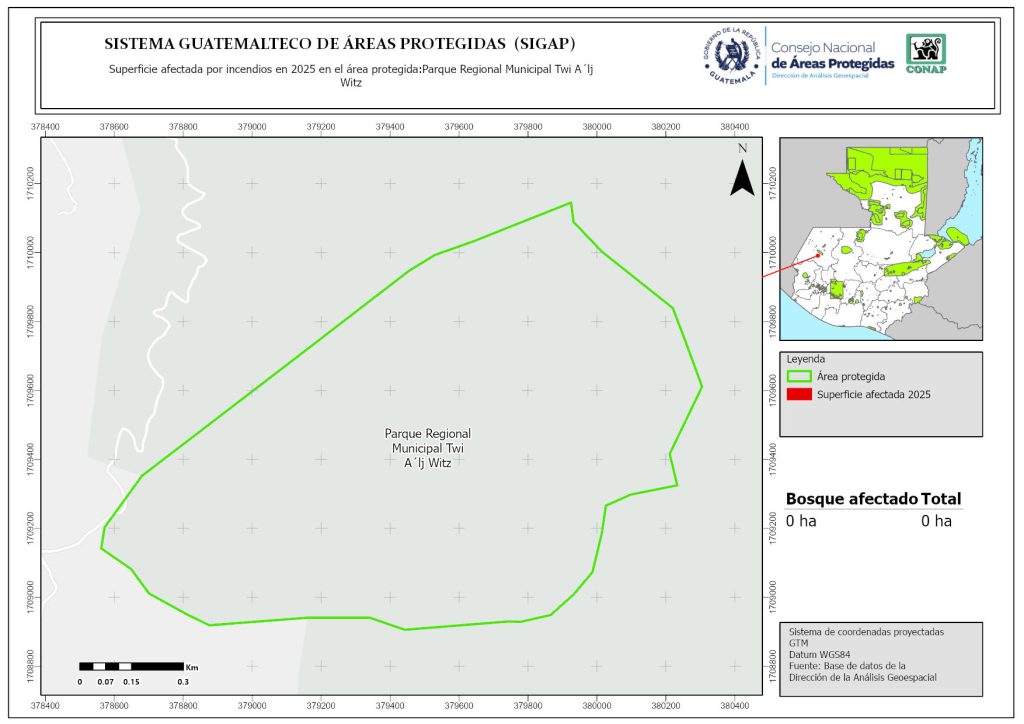
Task: Click the Leyenda heading
Action: click(808, 359)
